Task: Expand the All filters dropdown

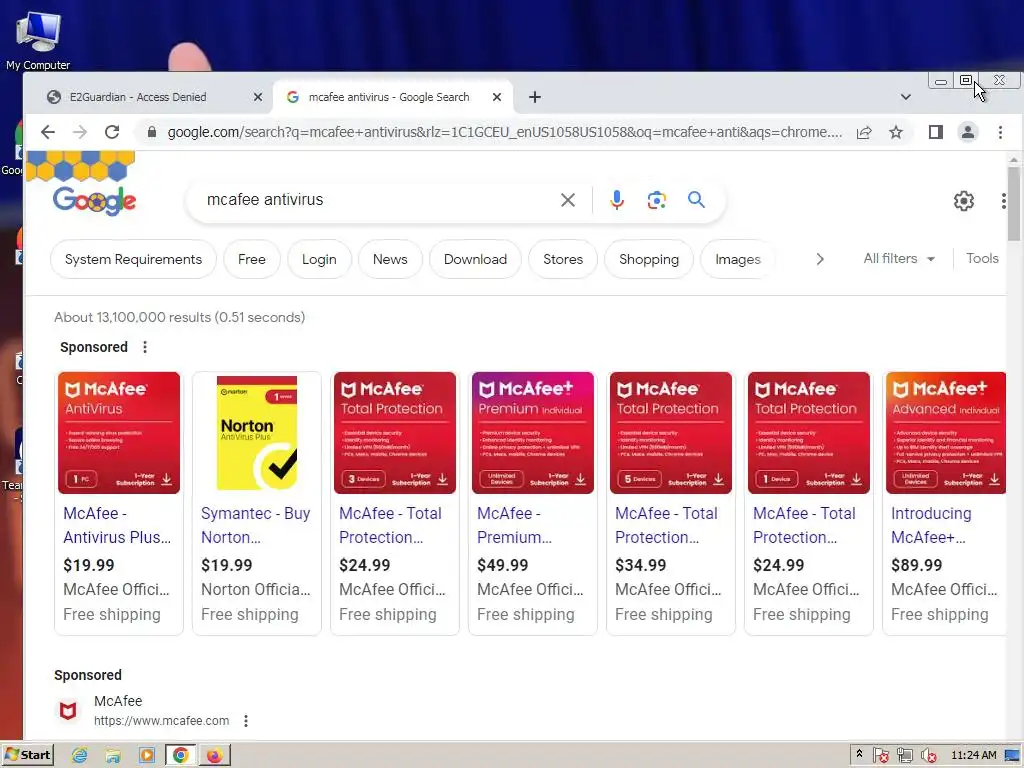Action: (x=899, y=259)
